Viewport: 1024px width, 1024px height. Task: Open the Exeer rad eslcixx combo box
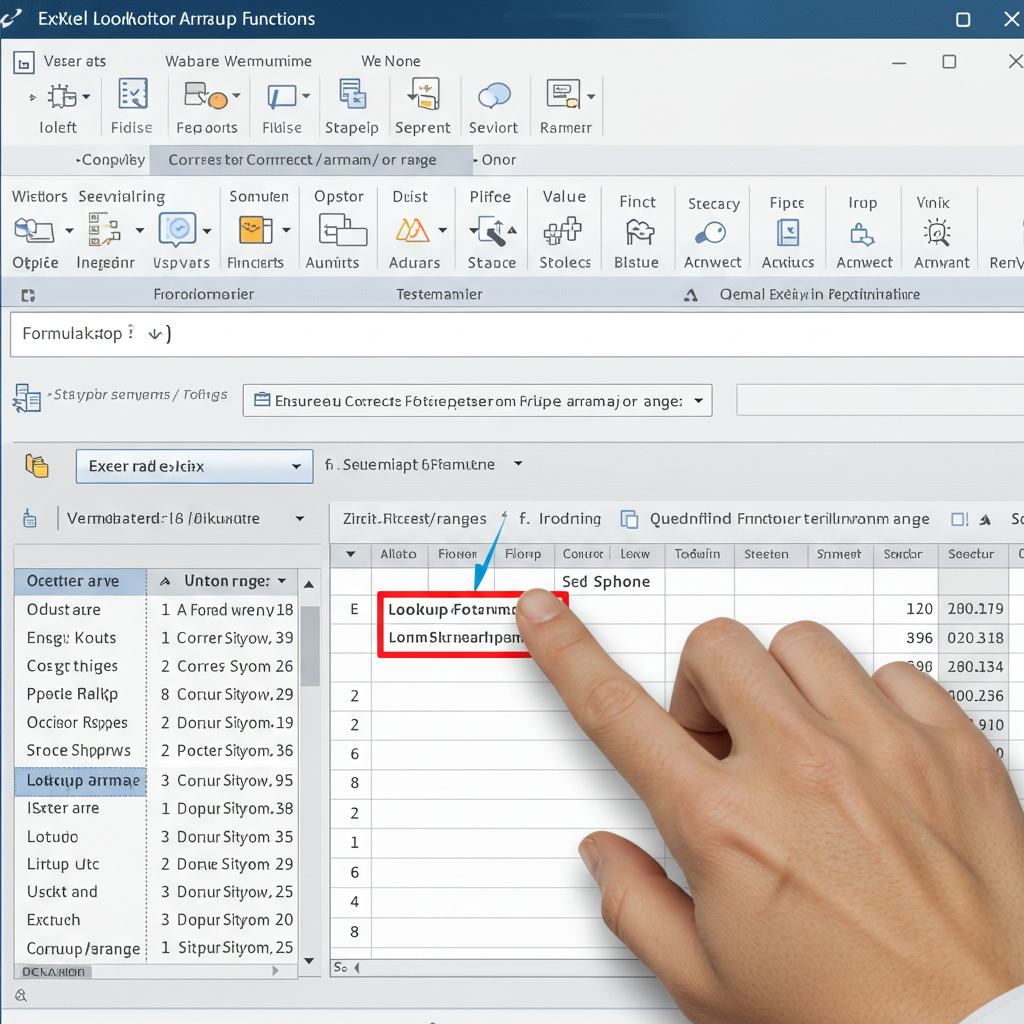click(194, 466)
